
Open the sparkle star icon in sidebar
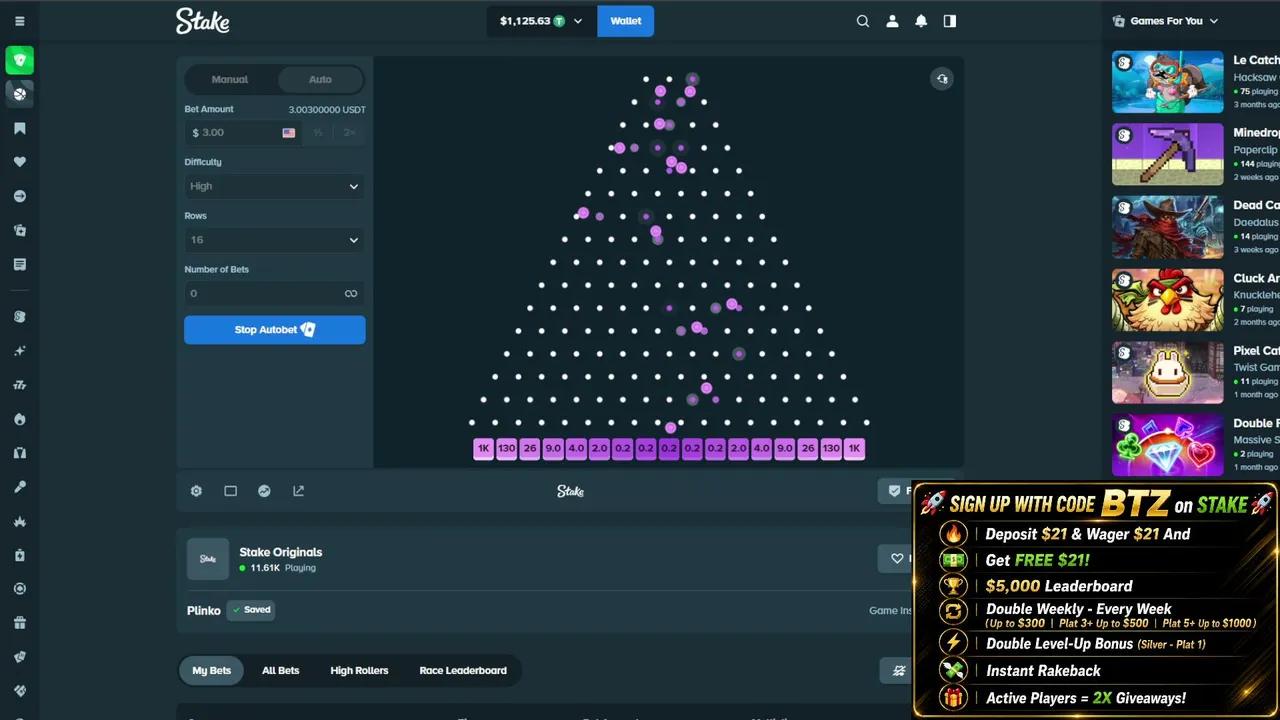click(19, 351)
